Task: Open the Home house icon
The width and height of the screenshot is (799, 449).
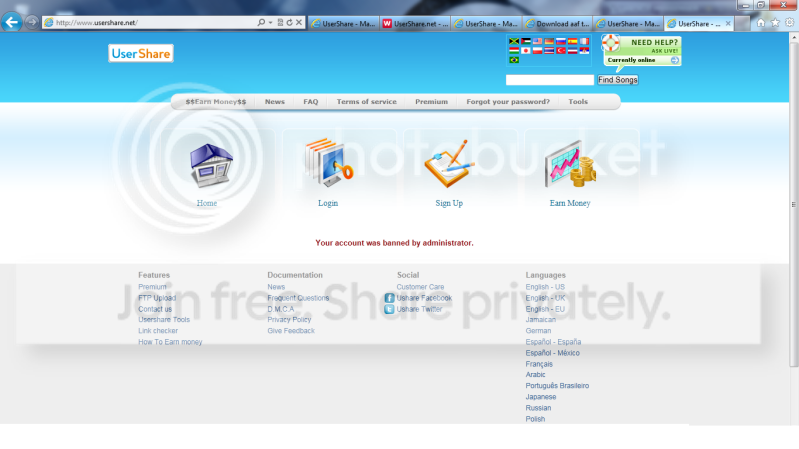Action: (211, 165)
